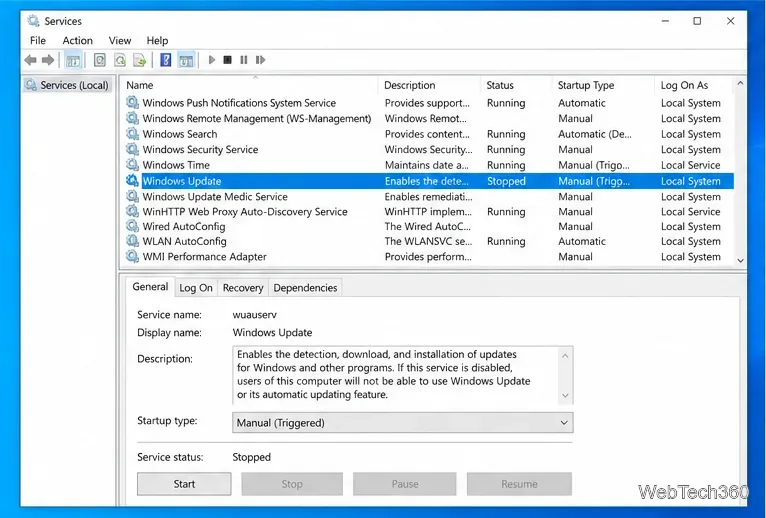766x518 pixels.
Task: Select the Windows Search service name
Action: click(x=180, y=134)
